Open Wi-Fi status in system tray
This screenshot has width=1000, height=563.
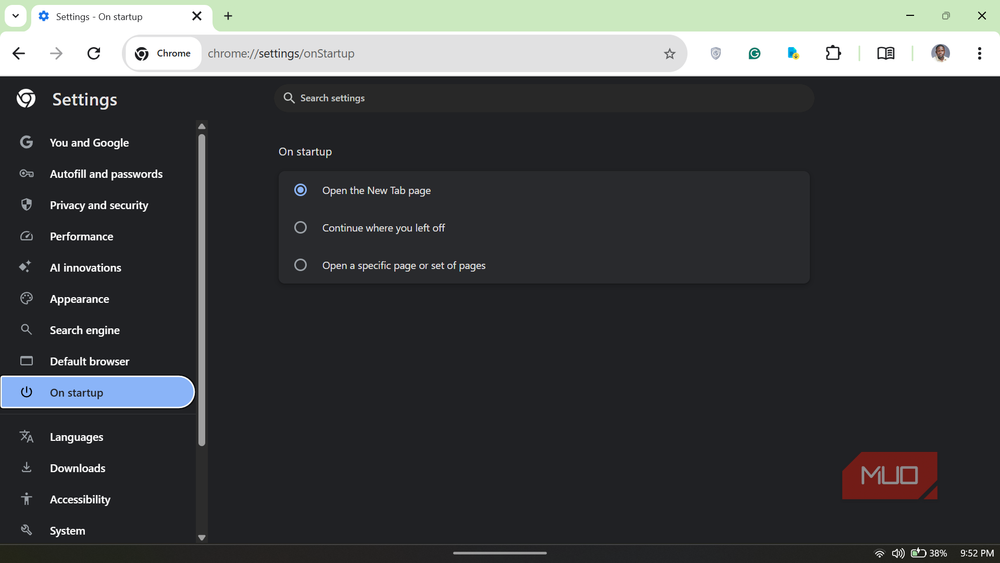[x=879, y=553]
